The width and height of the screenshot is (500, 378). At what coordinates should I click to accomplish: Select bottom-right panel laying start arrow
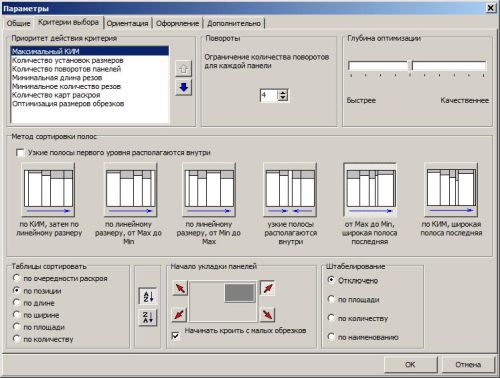(x=268, y=314)
